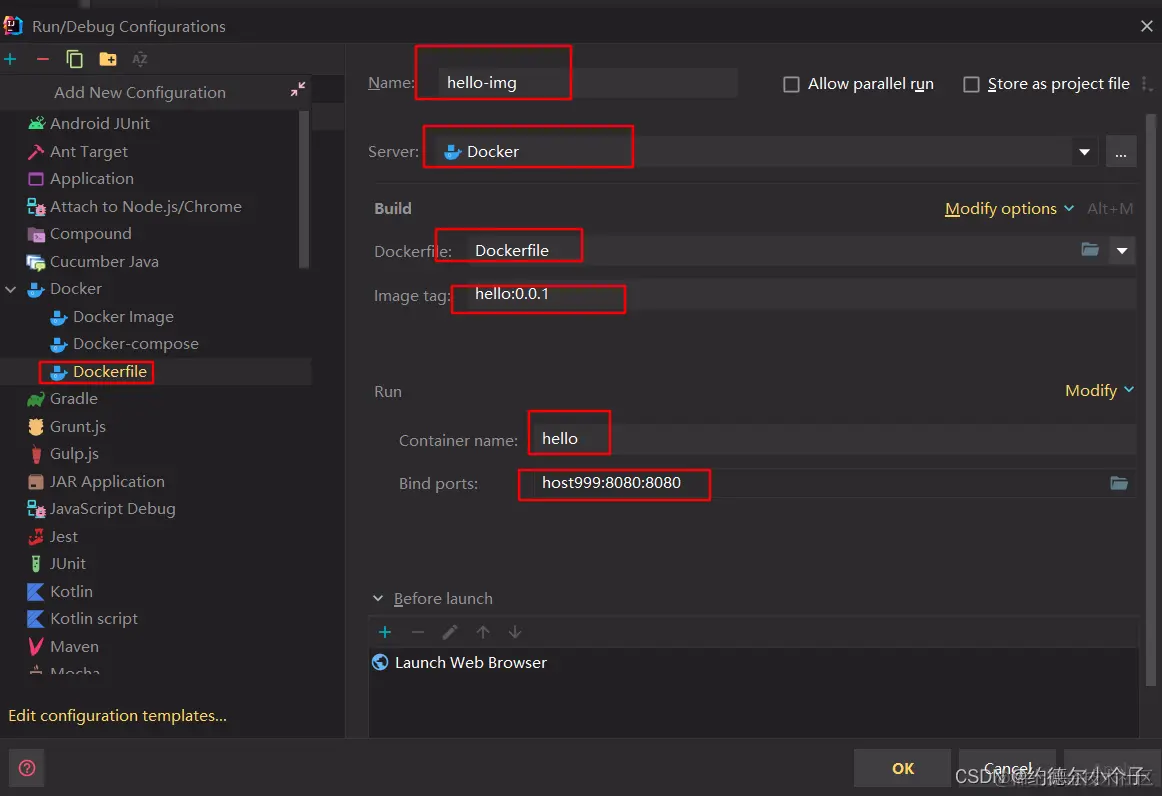
Task: Sort configurations alphabetically with AZ icon
Action: (139, 59)
